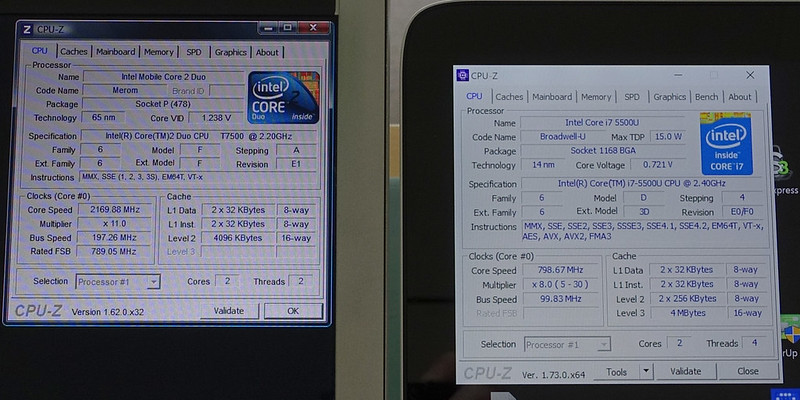Click the instructions list with AES, AVX, AVX2, FMA3
The image size is (800, 400).
coord(643,231)
